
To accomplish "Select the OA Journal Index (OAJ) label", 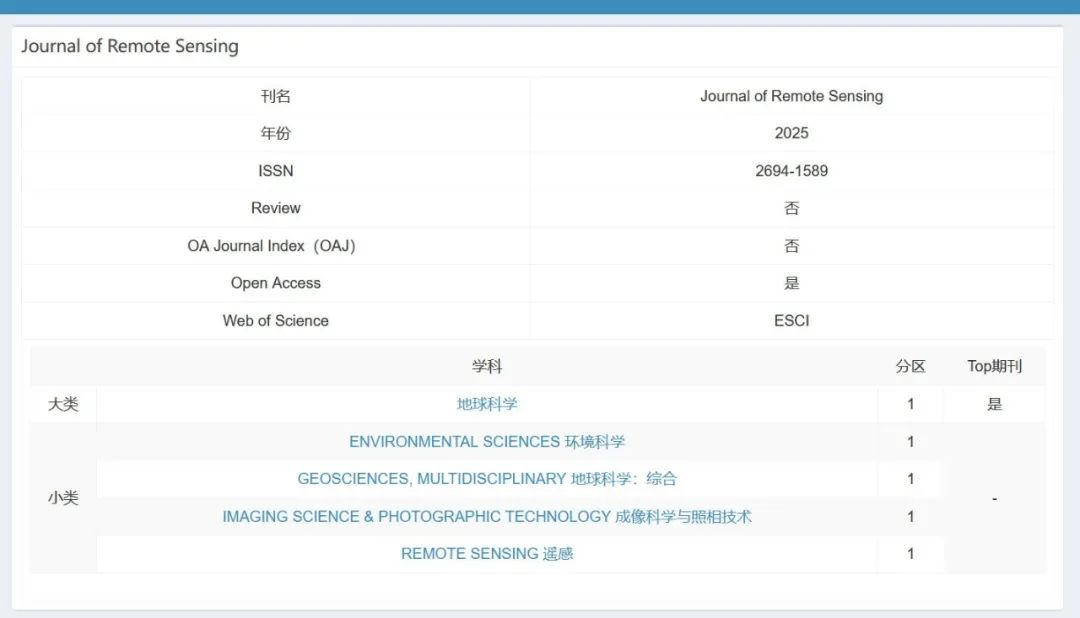I will coord(271,246).
